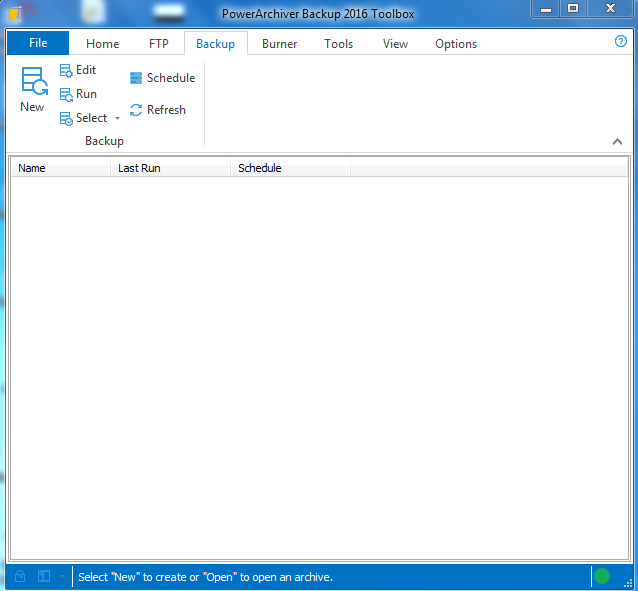Maximize the PowerArchiver window

(573, 9)
